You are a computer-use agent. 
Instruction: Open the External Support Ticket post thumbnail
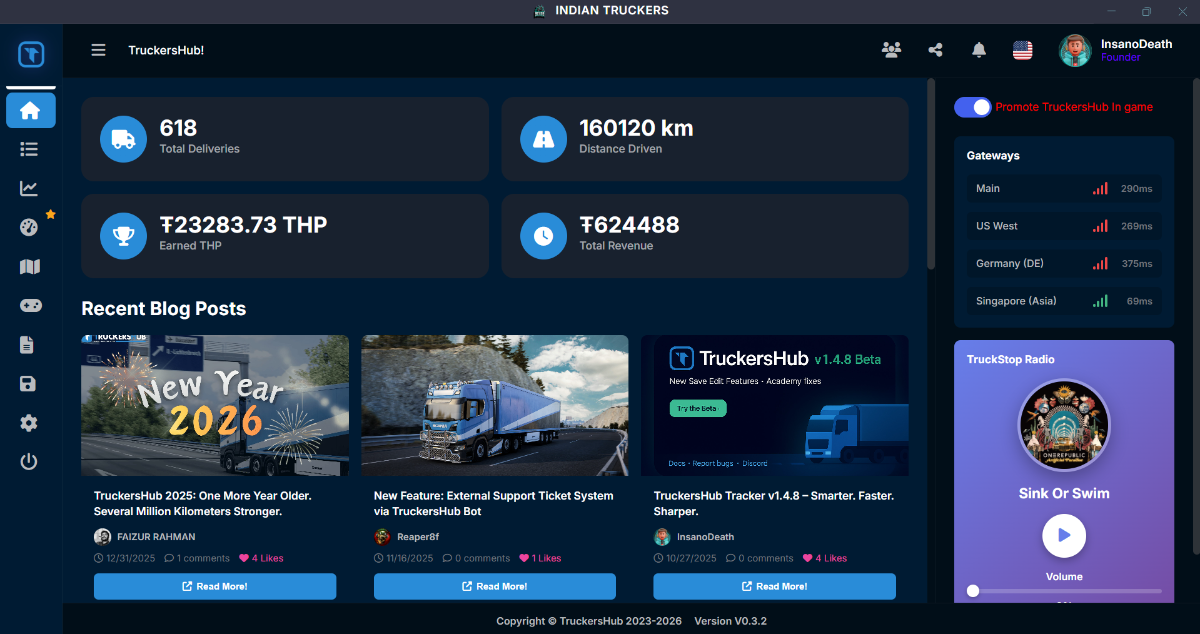click(495, 405)
